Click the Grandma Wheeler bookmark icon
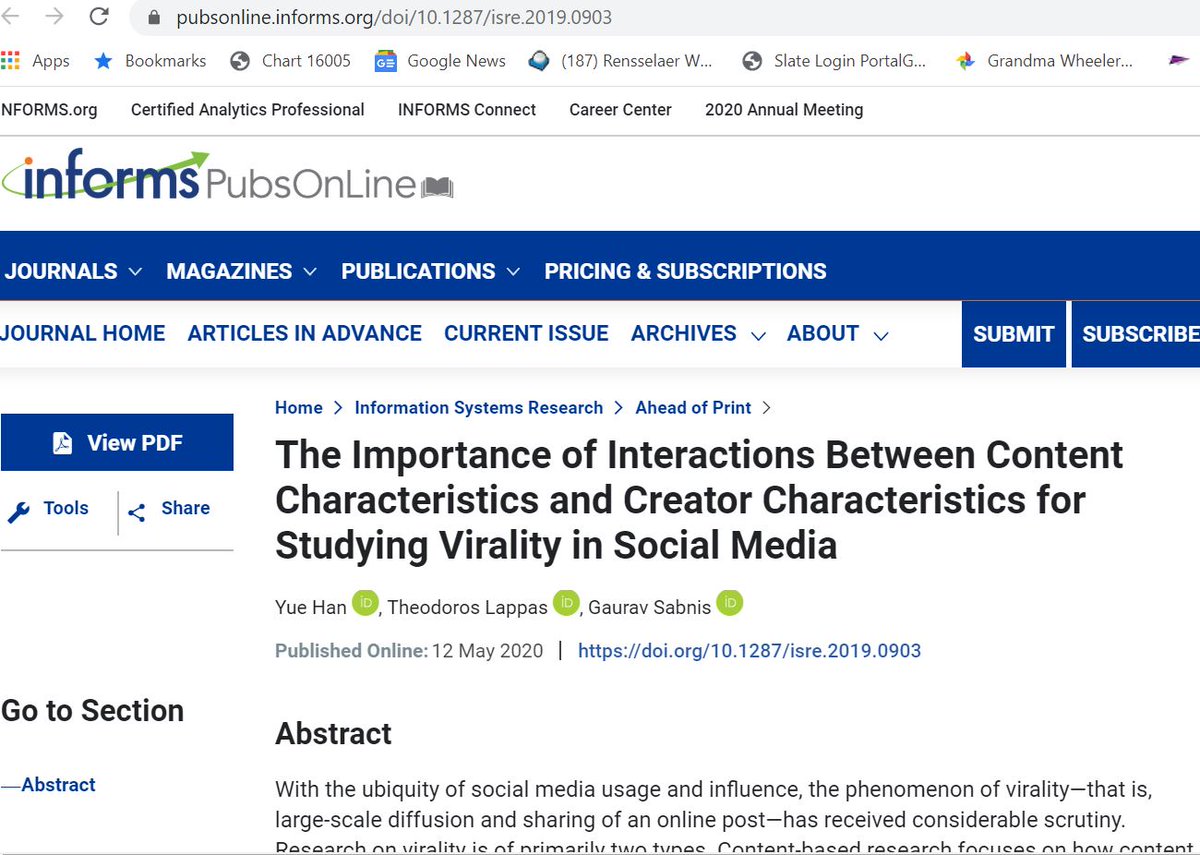The width and height of the screenshot is (1200, 855). (x=965, y=61)
